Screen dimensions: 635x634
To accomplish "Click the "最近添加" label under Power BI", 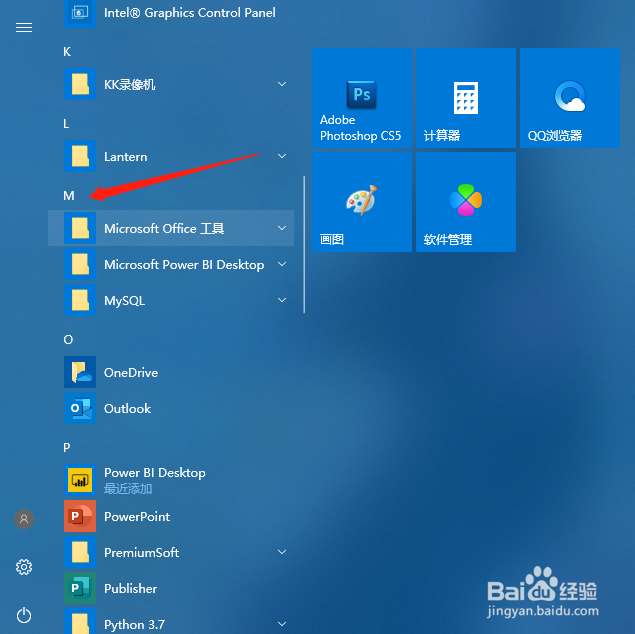I will [x=128, y=489].
